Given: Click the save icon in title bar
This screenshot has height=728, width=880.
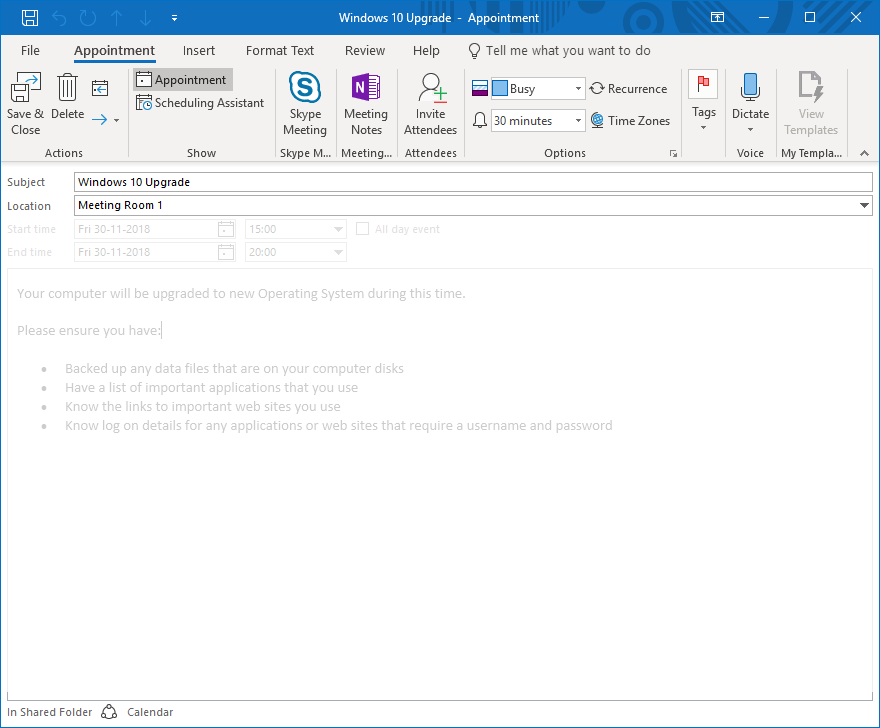Looking at the screenshot, I should coord(30,18).
